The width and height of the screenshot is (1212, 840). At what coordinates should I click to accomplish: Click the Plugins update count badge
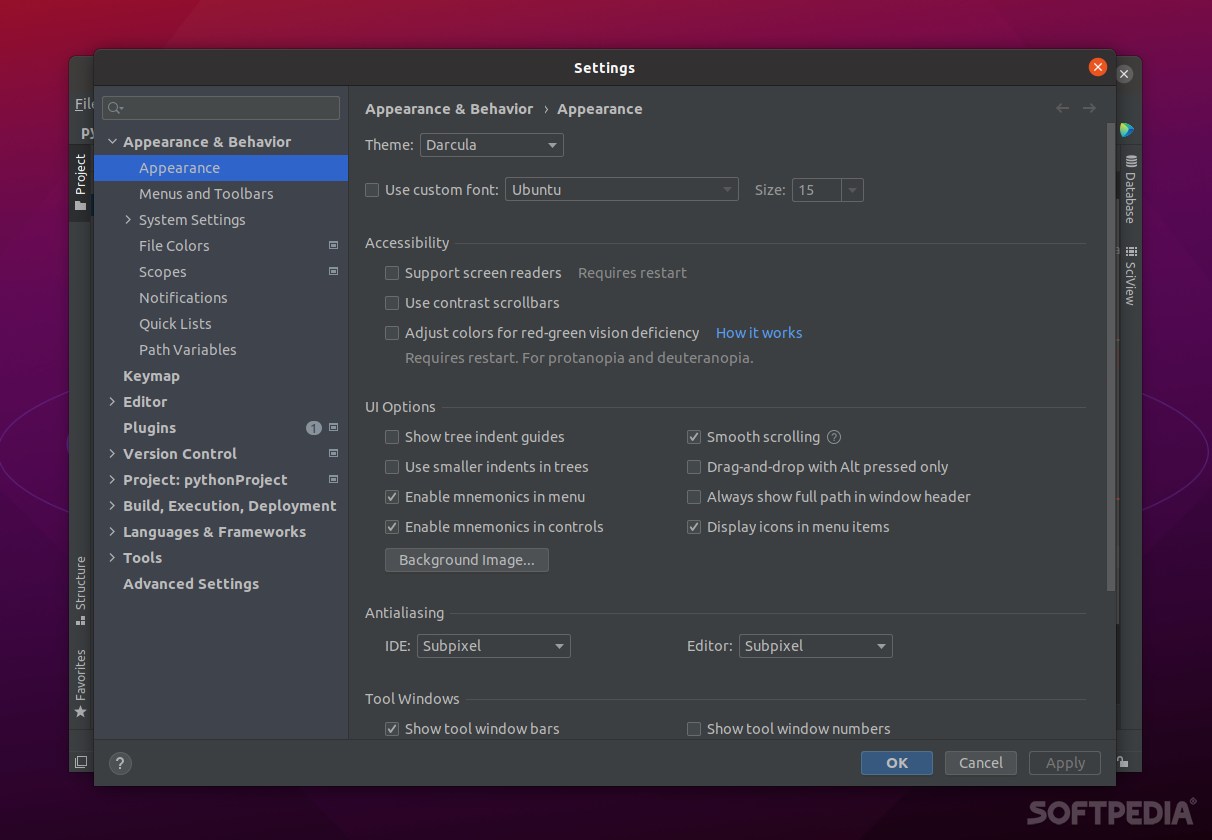coord(313,428)
